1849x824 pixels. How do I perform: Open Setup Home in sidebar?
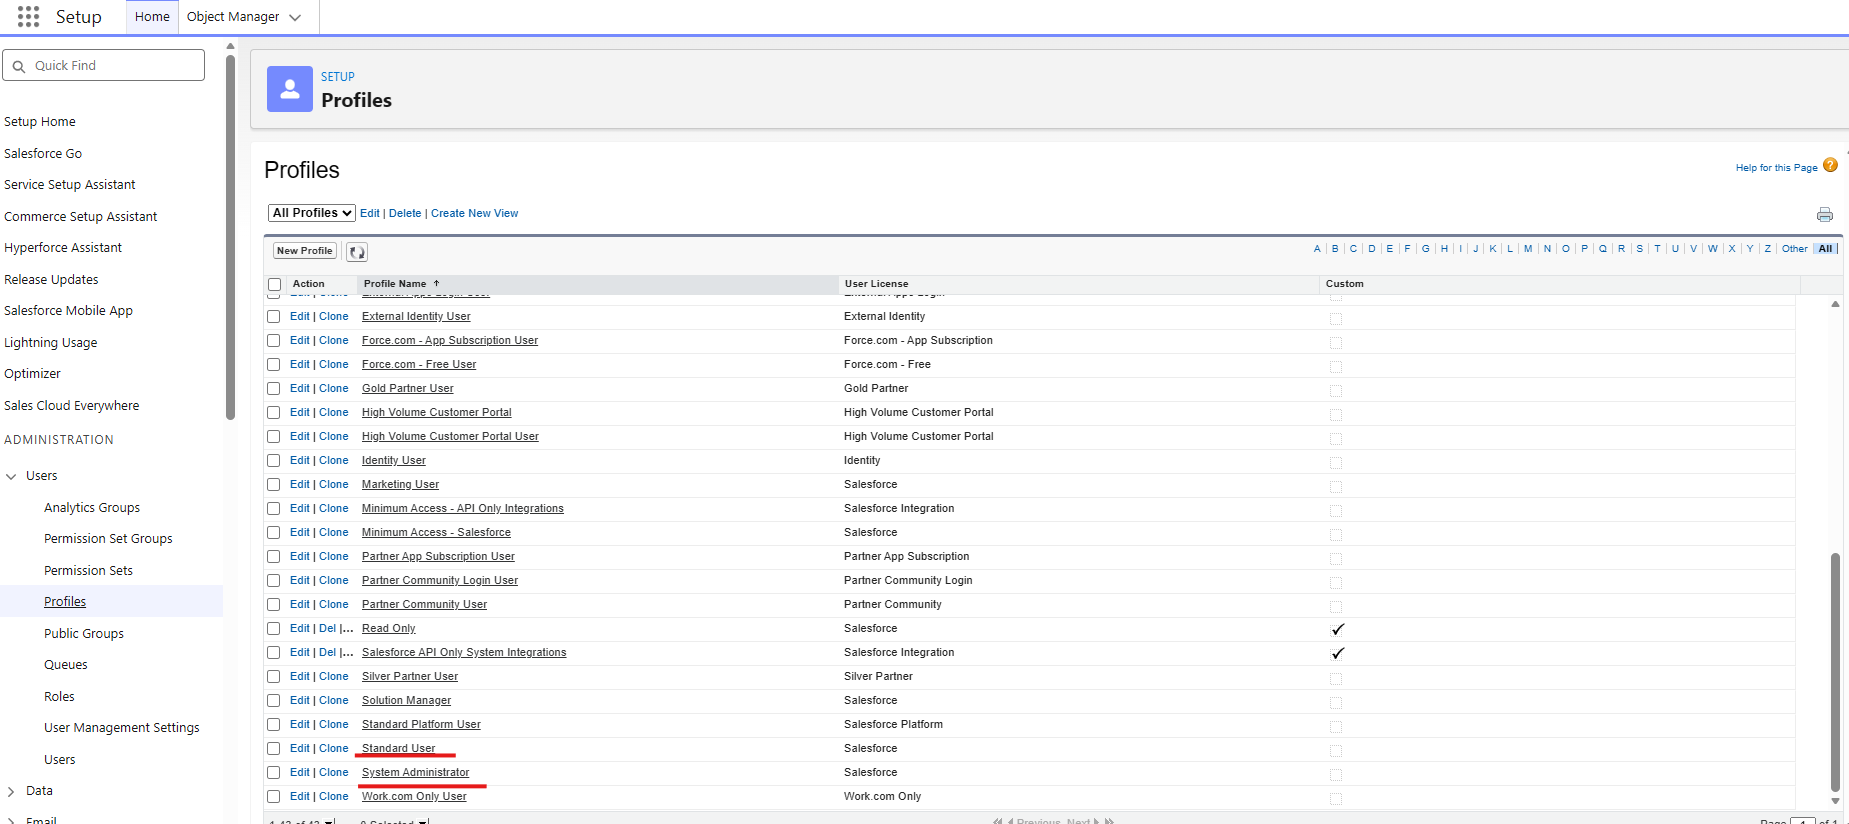pos(40,122)
